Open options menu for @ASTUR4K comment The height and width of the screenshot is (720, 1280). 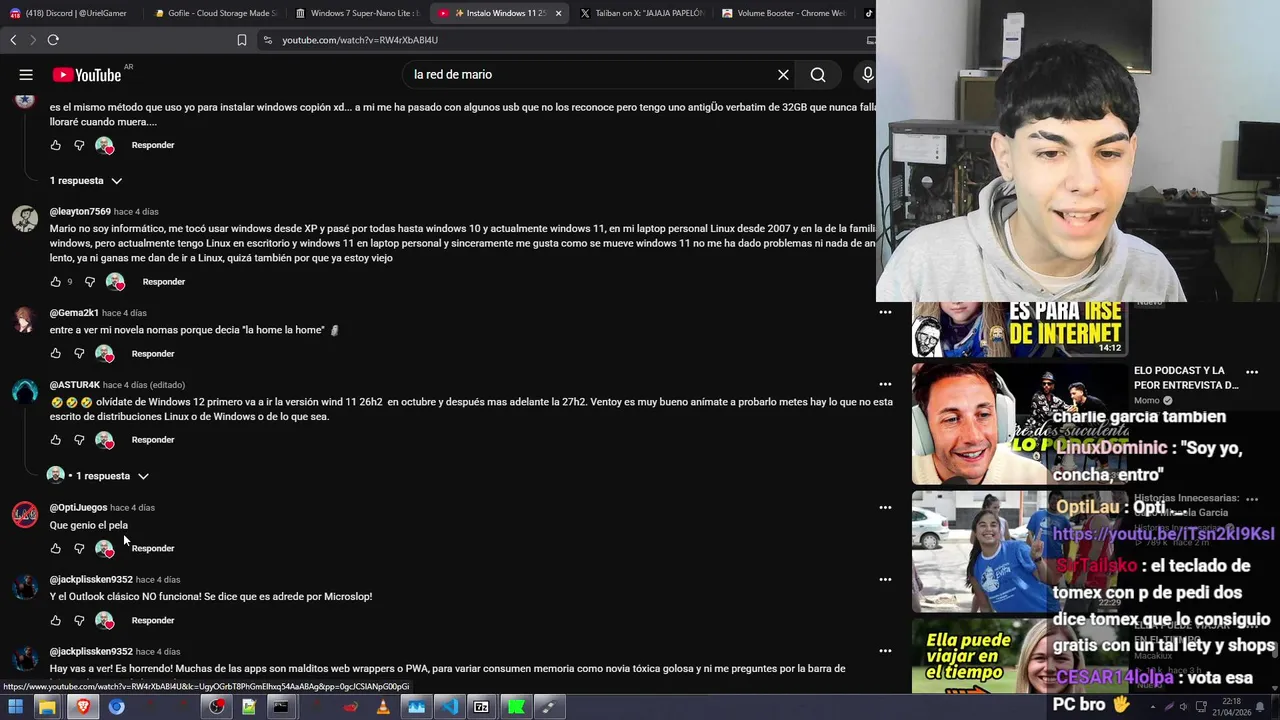(885, 384)
